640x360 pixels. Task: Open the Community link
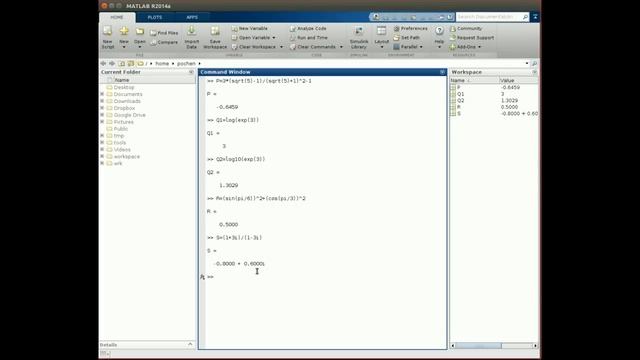(466, 29)
